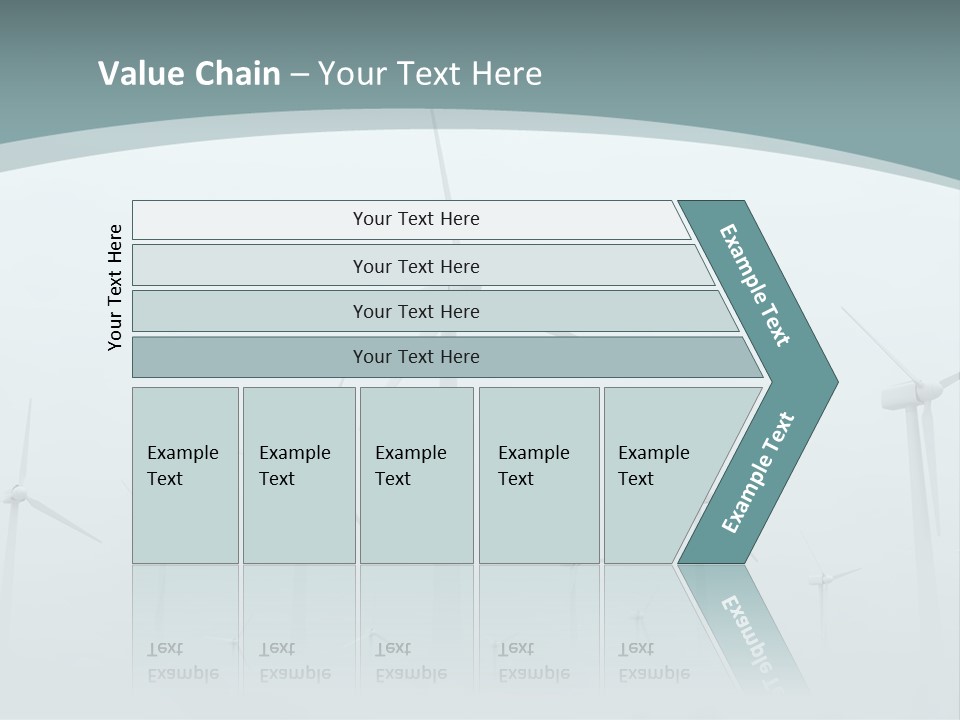960x720 pixels.
Task: Select the second "Your Text Here" bar
Action: (415, 266)
